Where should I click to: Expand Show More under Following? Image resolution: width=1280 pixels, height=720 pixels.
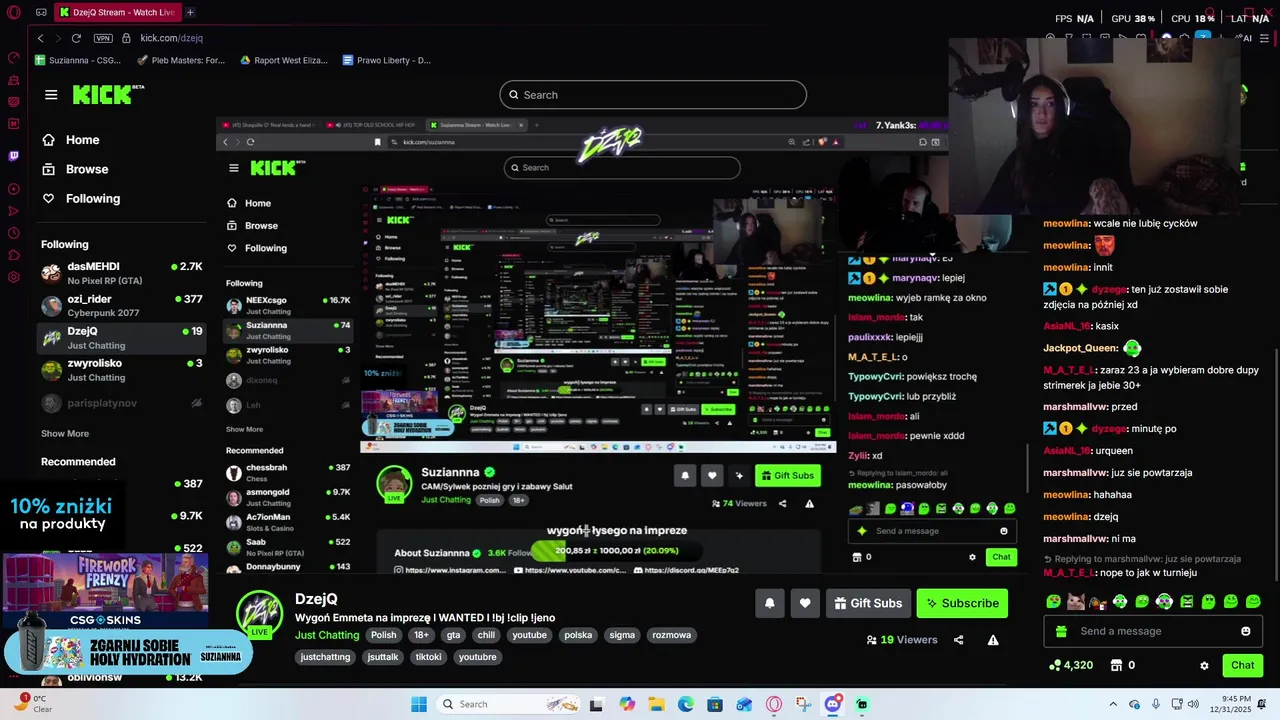coord(65,434)
